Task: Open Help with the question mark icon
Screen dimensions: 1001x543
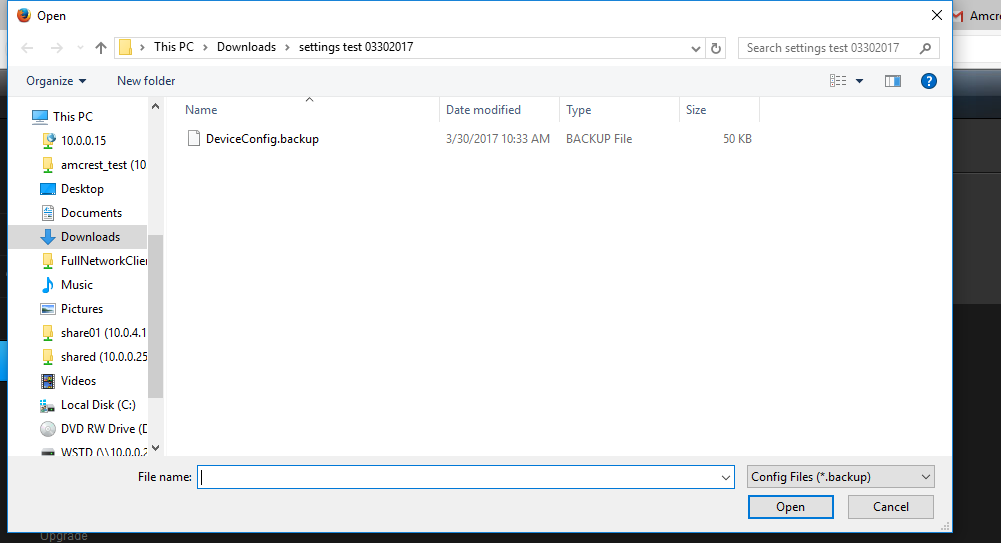Action: pos(929,81)
